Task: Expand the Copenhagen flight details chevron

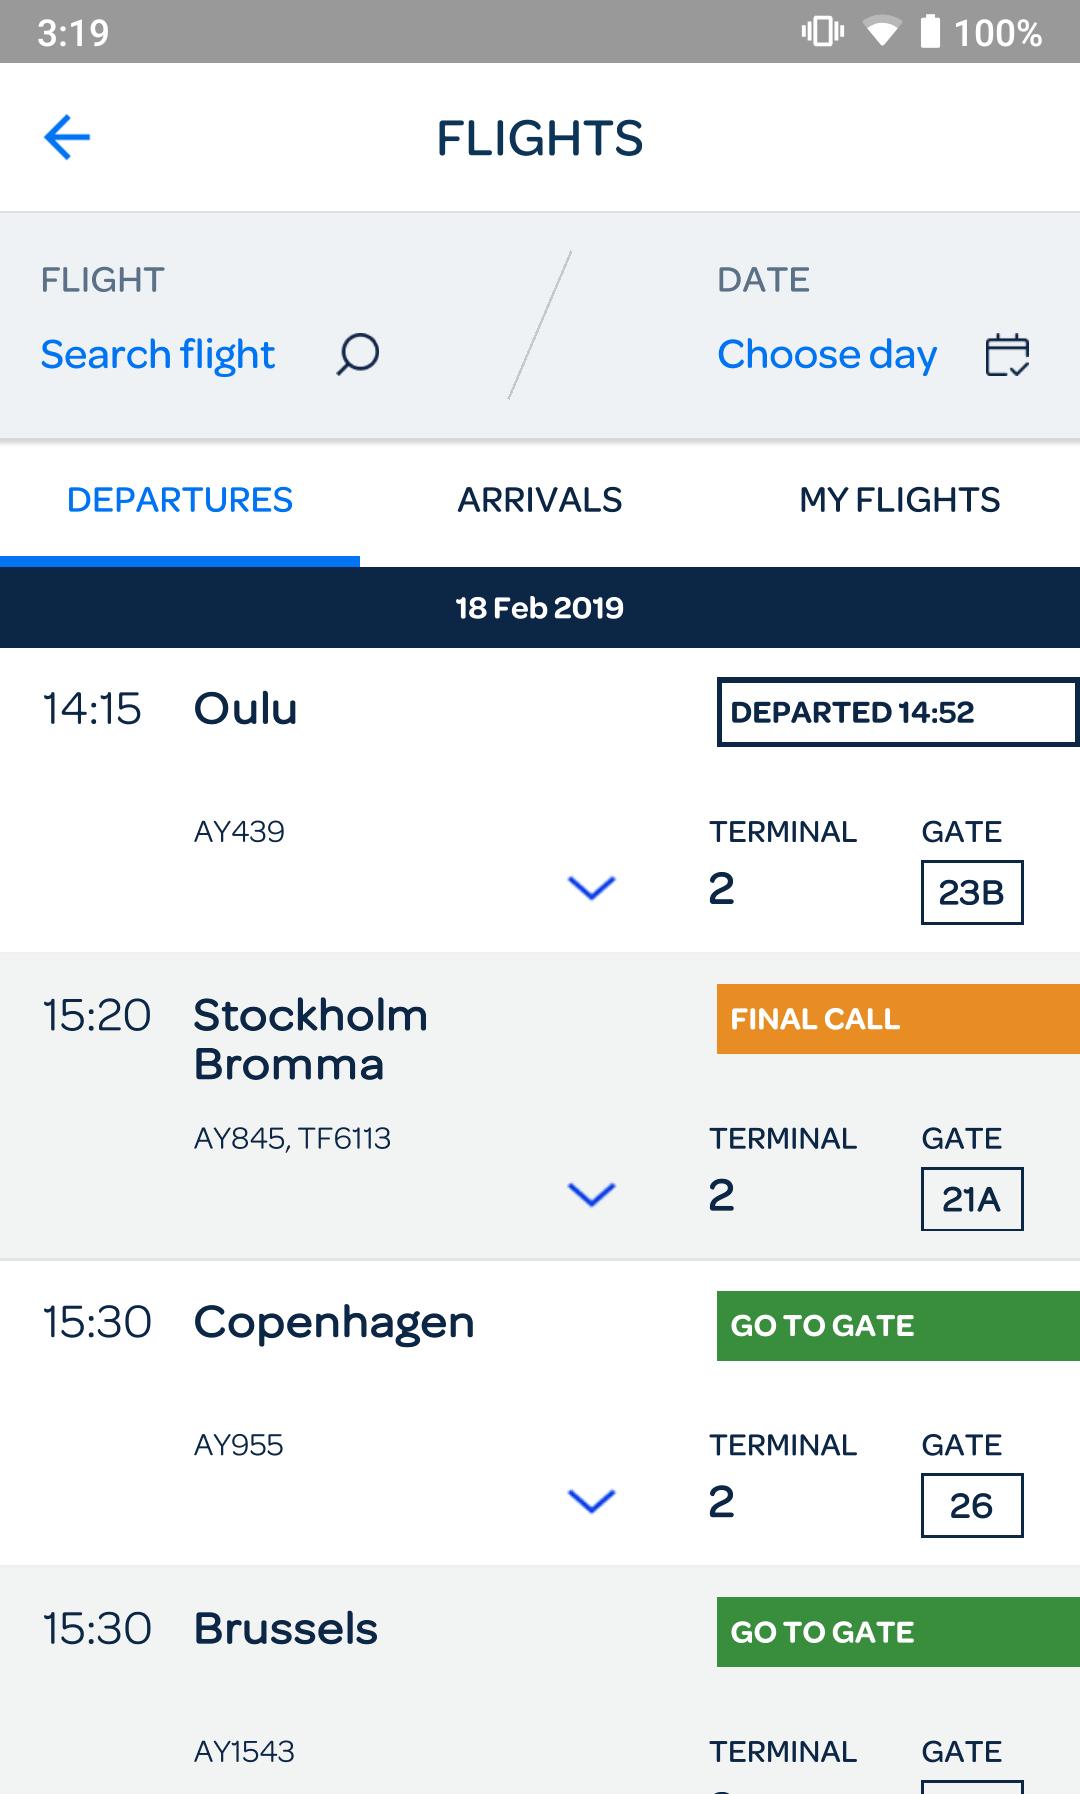Action: coord(591,1501)
